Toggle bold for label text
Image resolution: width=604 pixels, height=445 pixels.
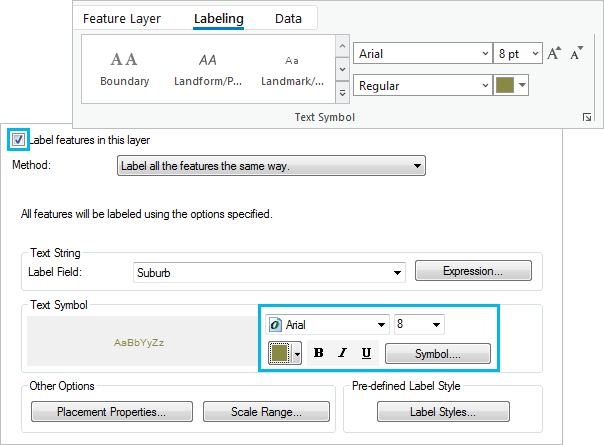tap(319, 353)
